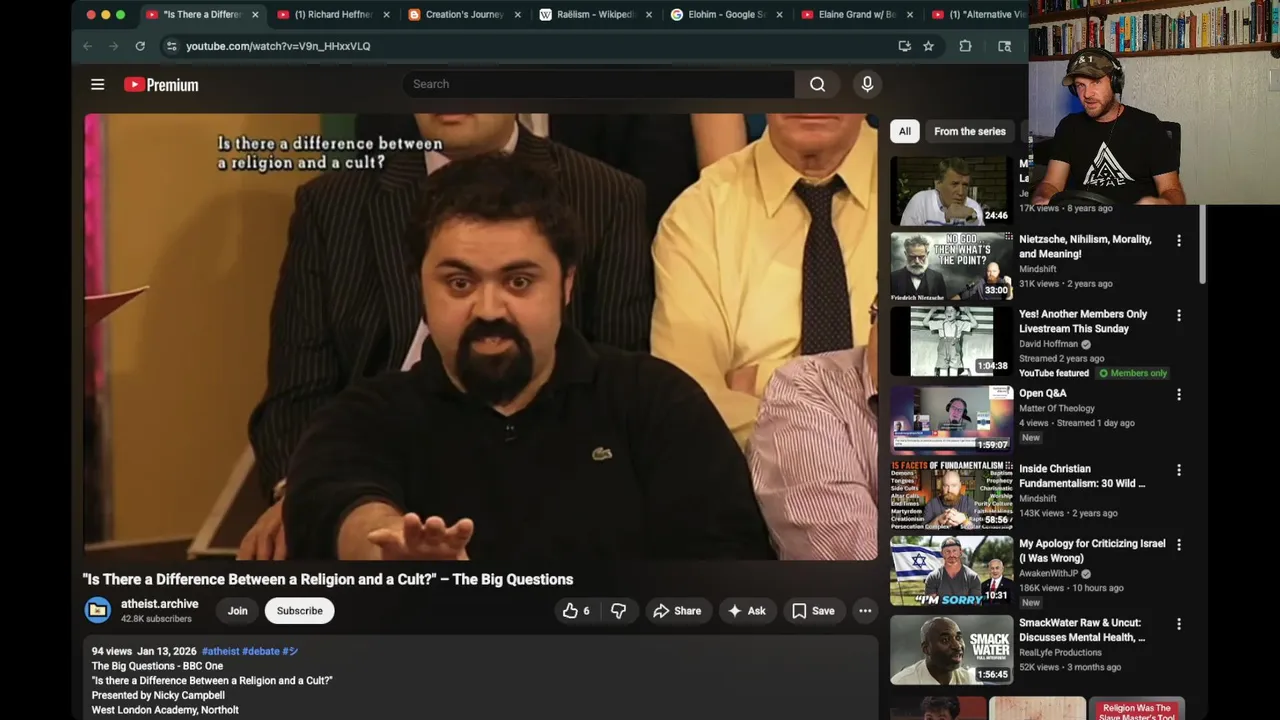Dislike the video with thumbs down

point(618,611)
